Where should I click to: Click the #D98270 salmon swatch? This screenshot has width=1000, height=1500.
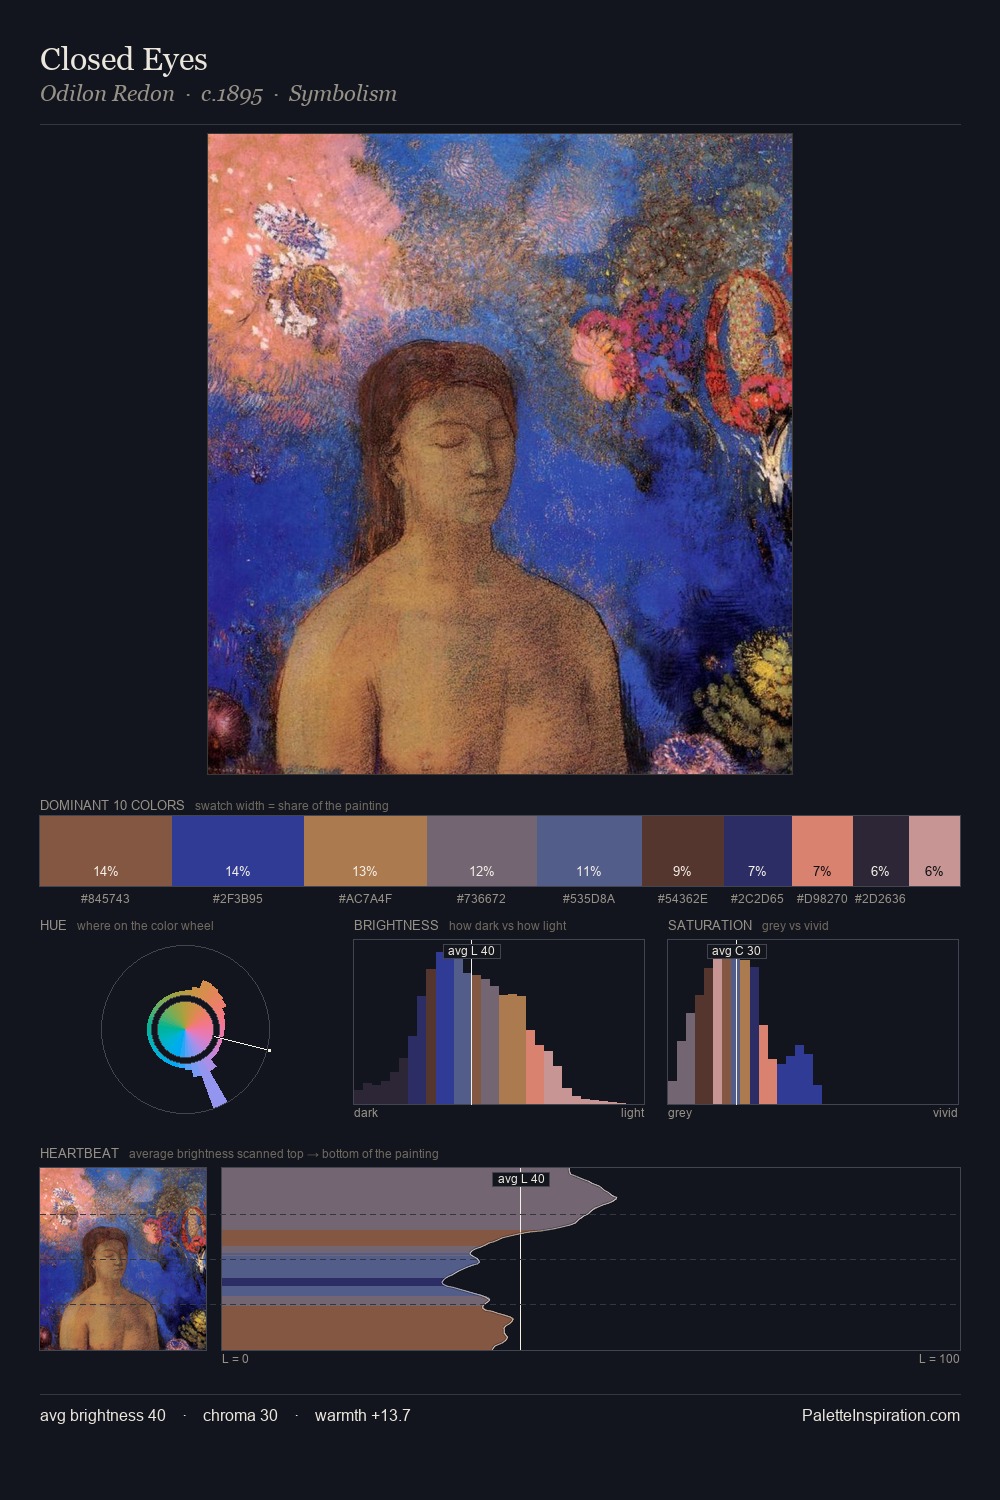click(x=822, y=851)
